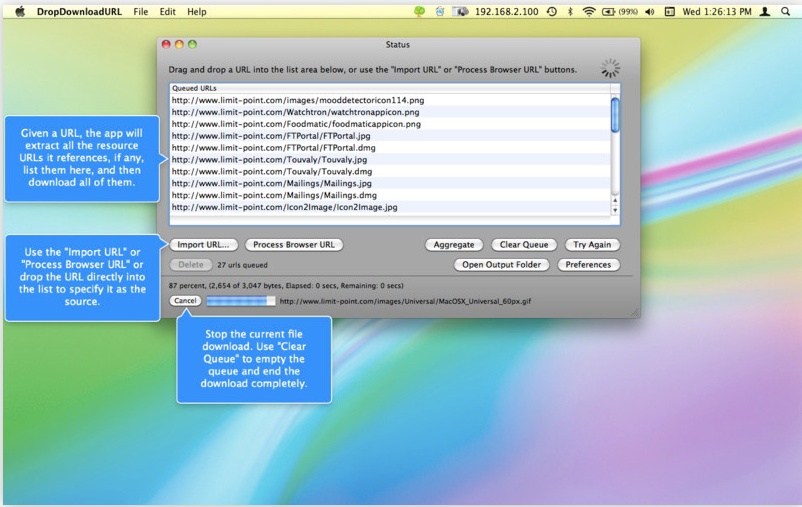Cancel the current file download
802x507 pixels.
185,301
